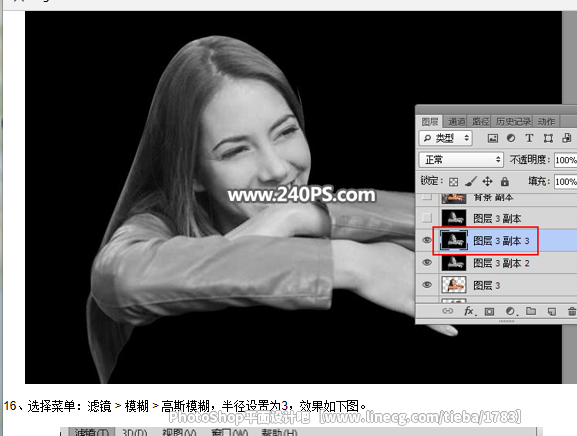Screen dimensions: 577x436
Task: Lock all padlock icon
Action: point(505,181)
